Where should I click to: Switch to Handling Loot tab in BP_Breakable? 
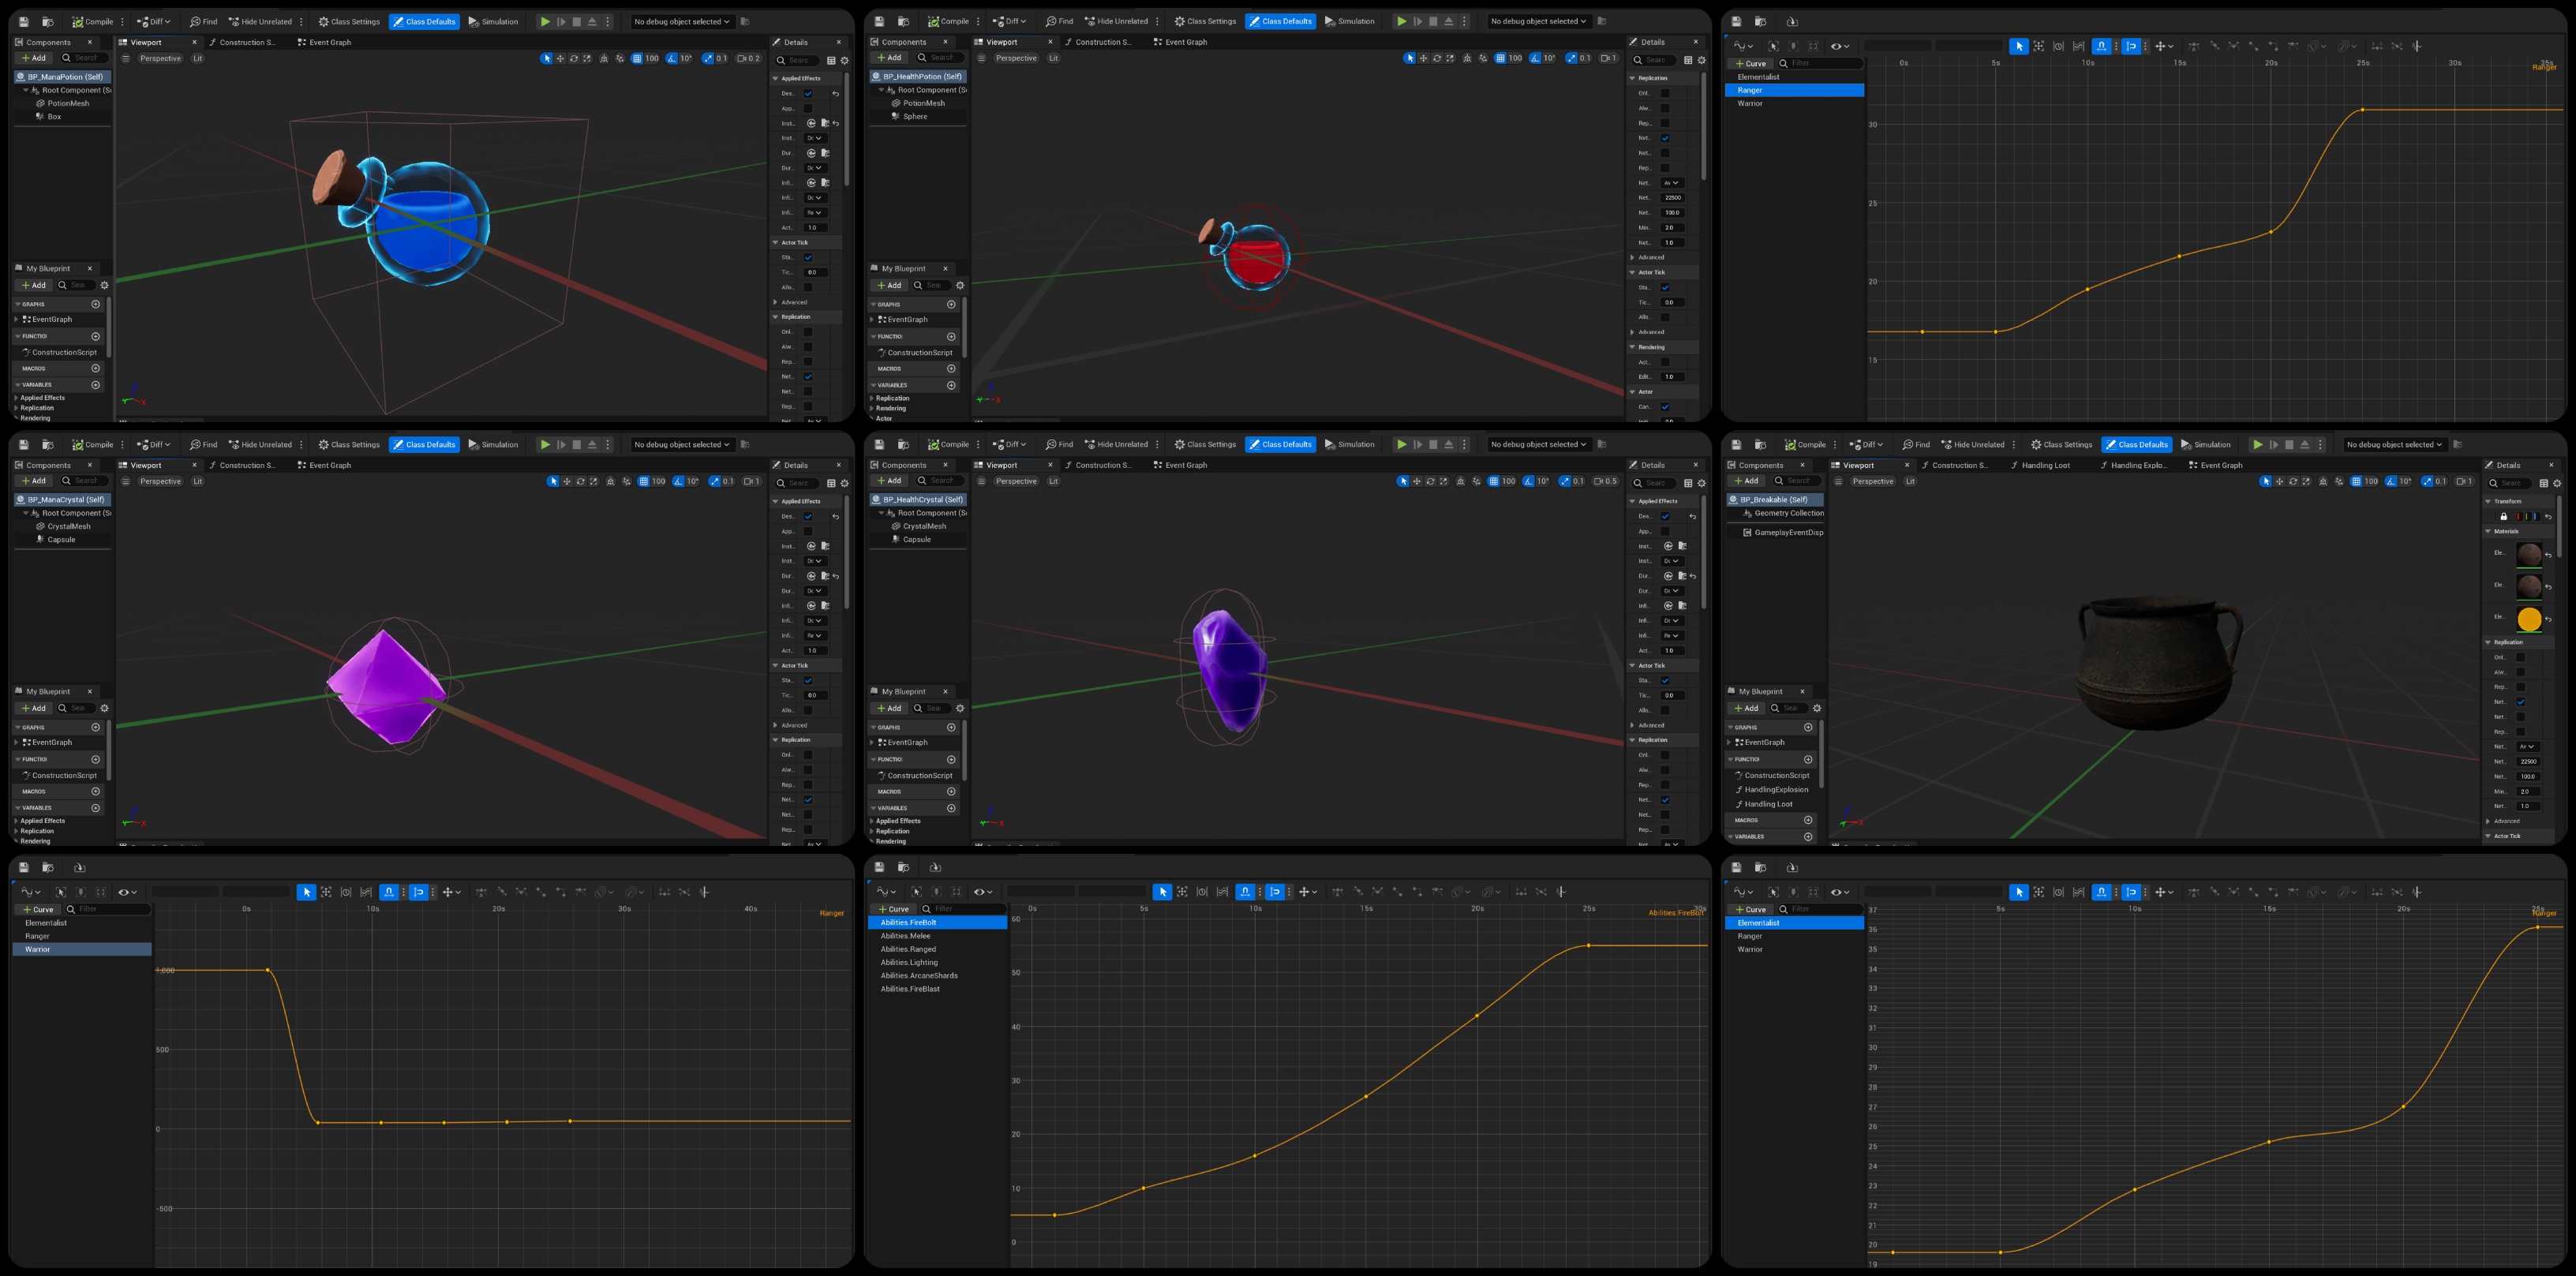click(2041, 465)
